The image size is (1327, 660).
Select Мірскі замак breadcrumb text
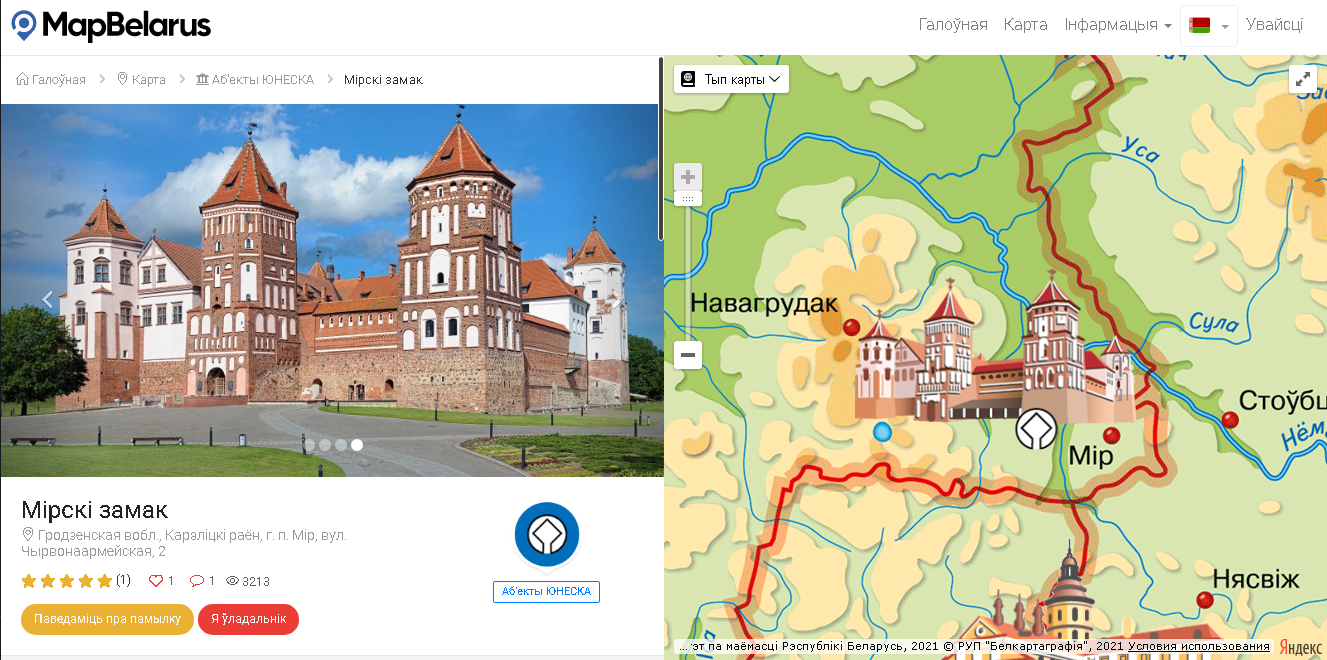point(383,79)
